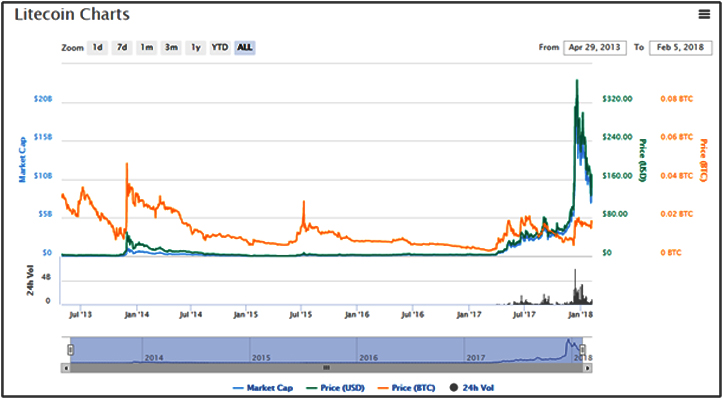Image resolution: width=724 pixels, height=400 pixels.
Task: Click the Jan '15 x-axis label
Action: click(246, 315)
